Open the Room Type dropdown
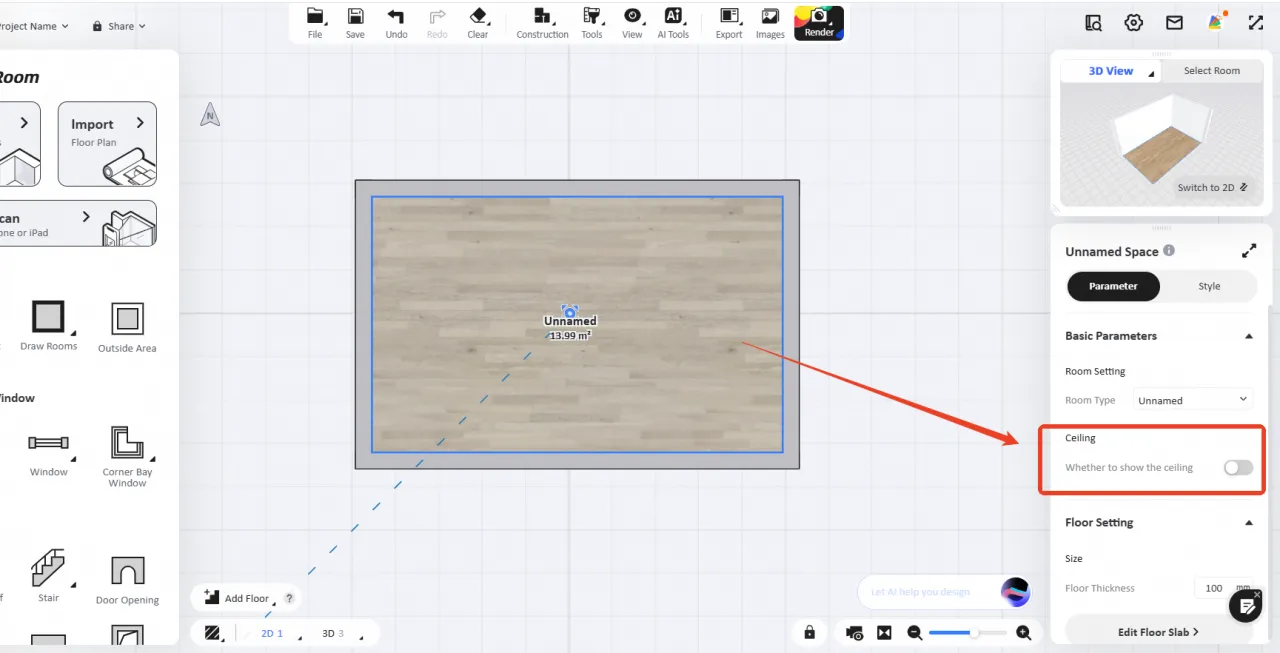The width and height of the screenshot is (1280, 653). [1193, 400]
